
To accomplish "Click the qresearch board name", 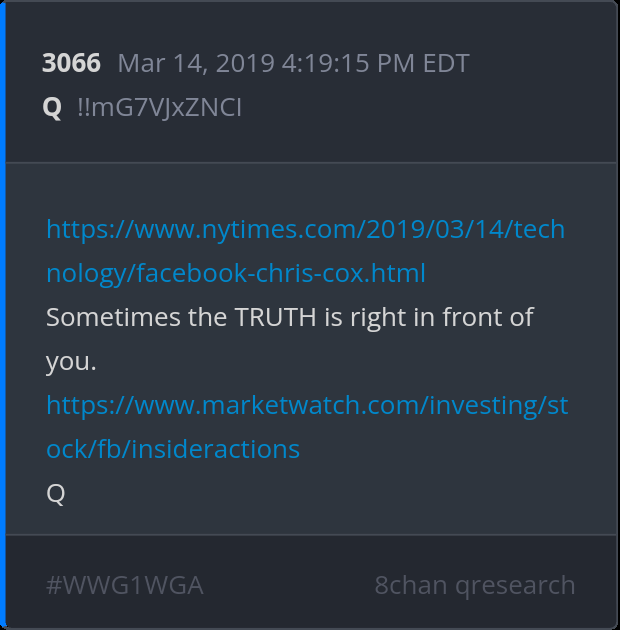I will (x=516, y=585).
